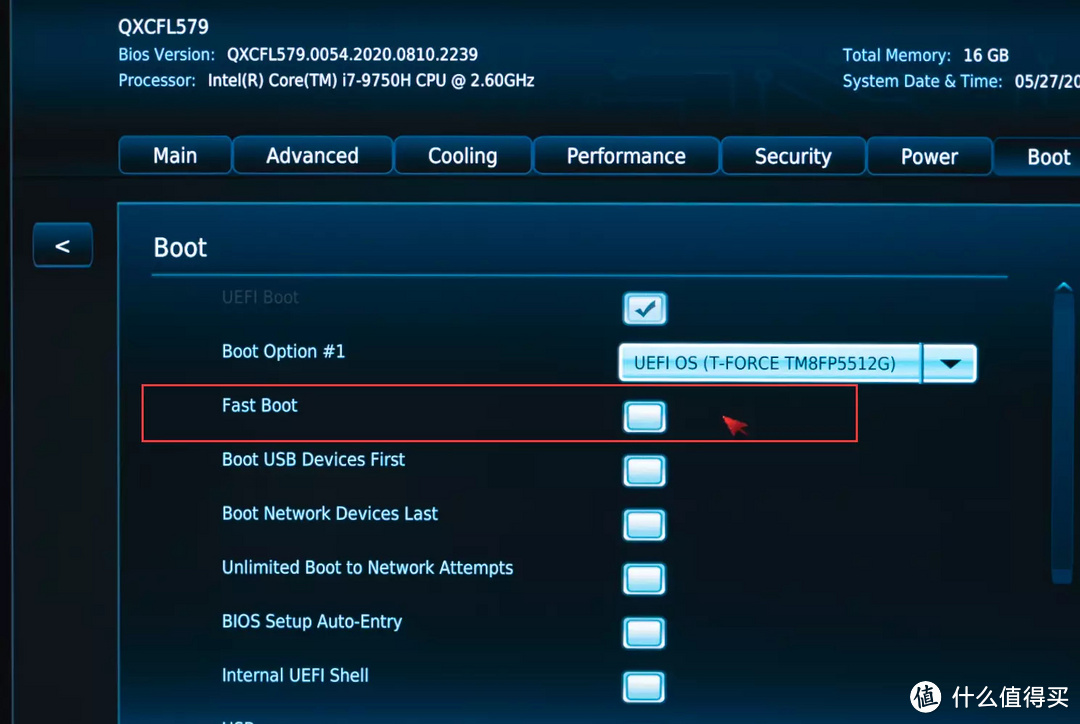Enable Internal UEFI Shell
The width and height of the screenshot is (1080, 724).
644,687
